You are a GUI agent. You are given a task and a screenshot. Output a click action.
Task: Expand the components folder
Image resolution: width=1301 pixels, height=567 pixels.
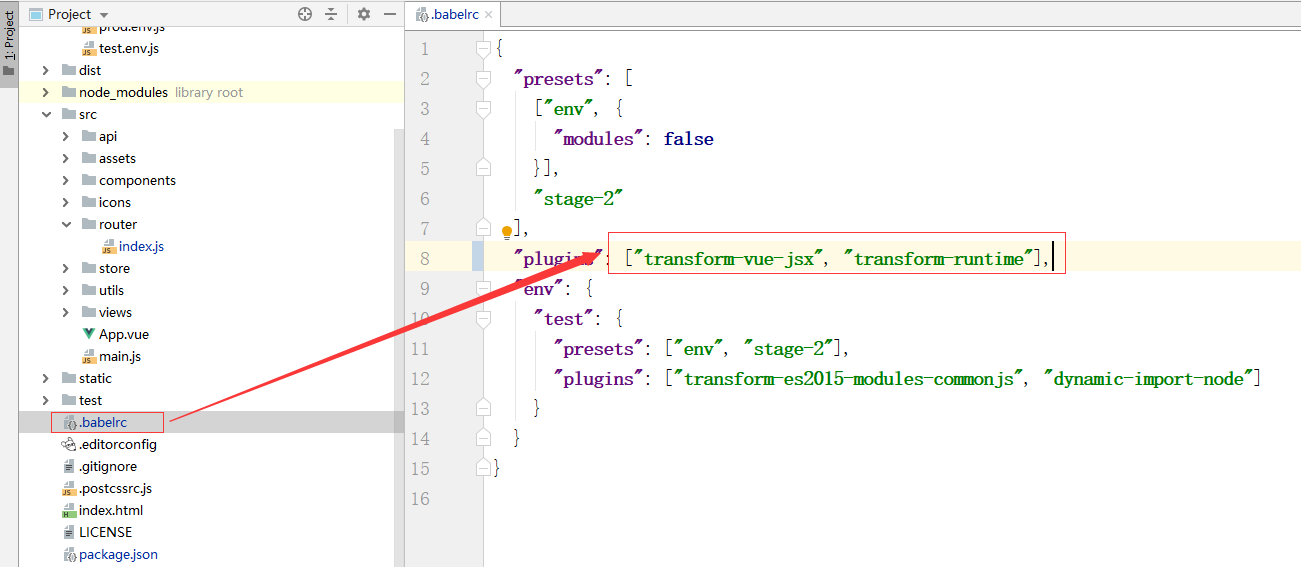click(65, 180)
